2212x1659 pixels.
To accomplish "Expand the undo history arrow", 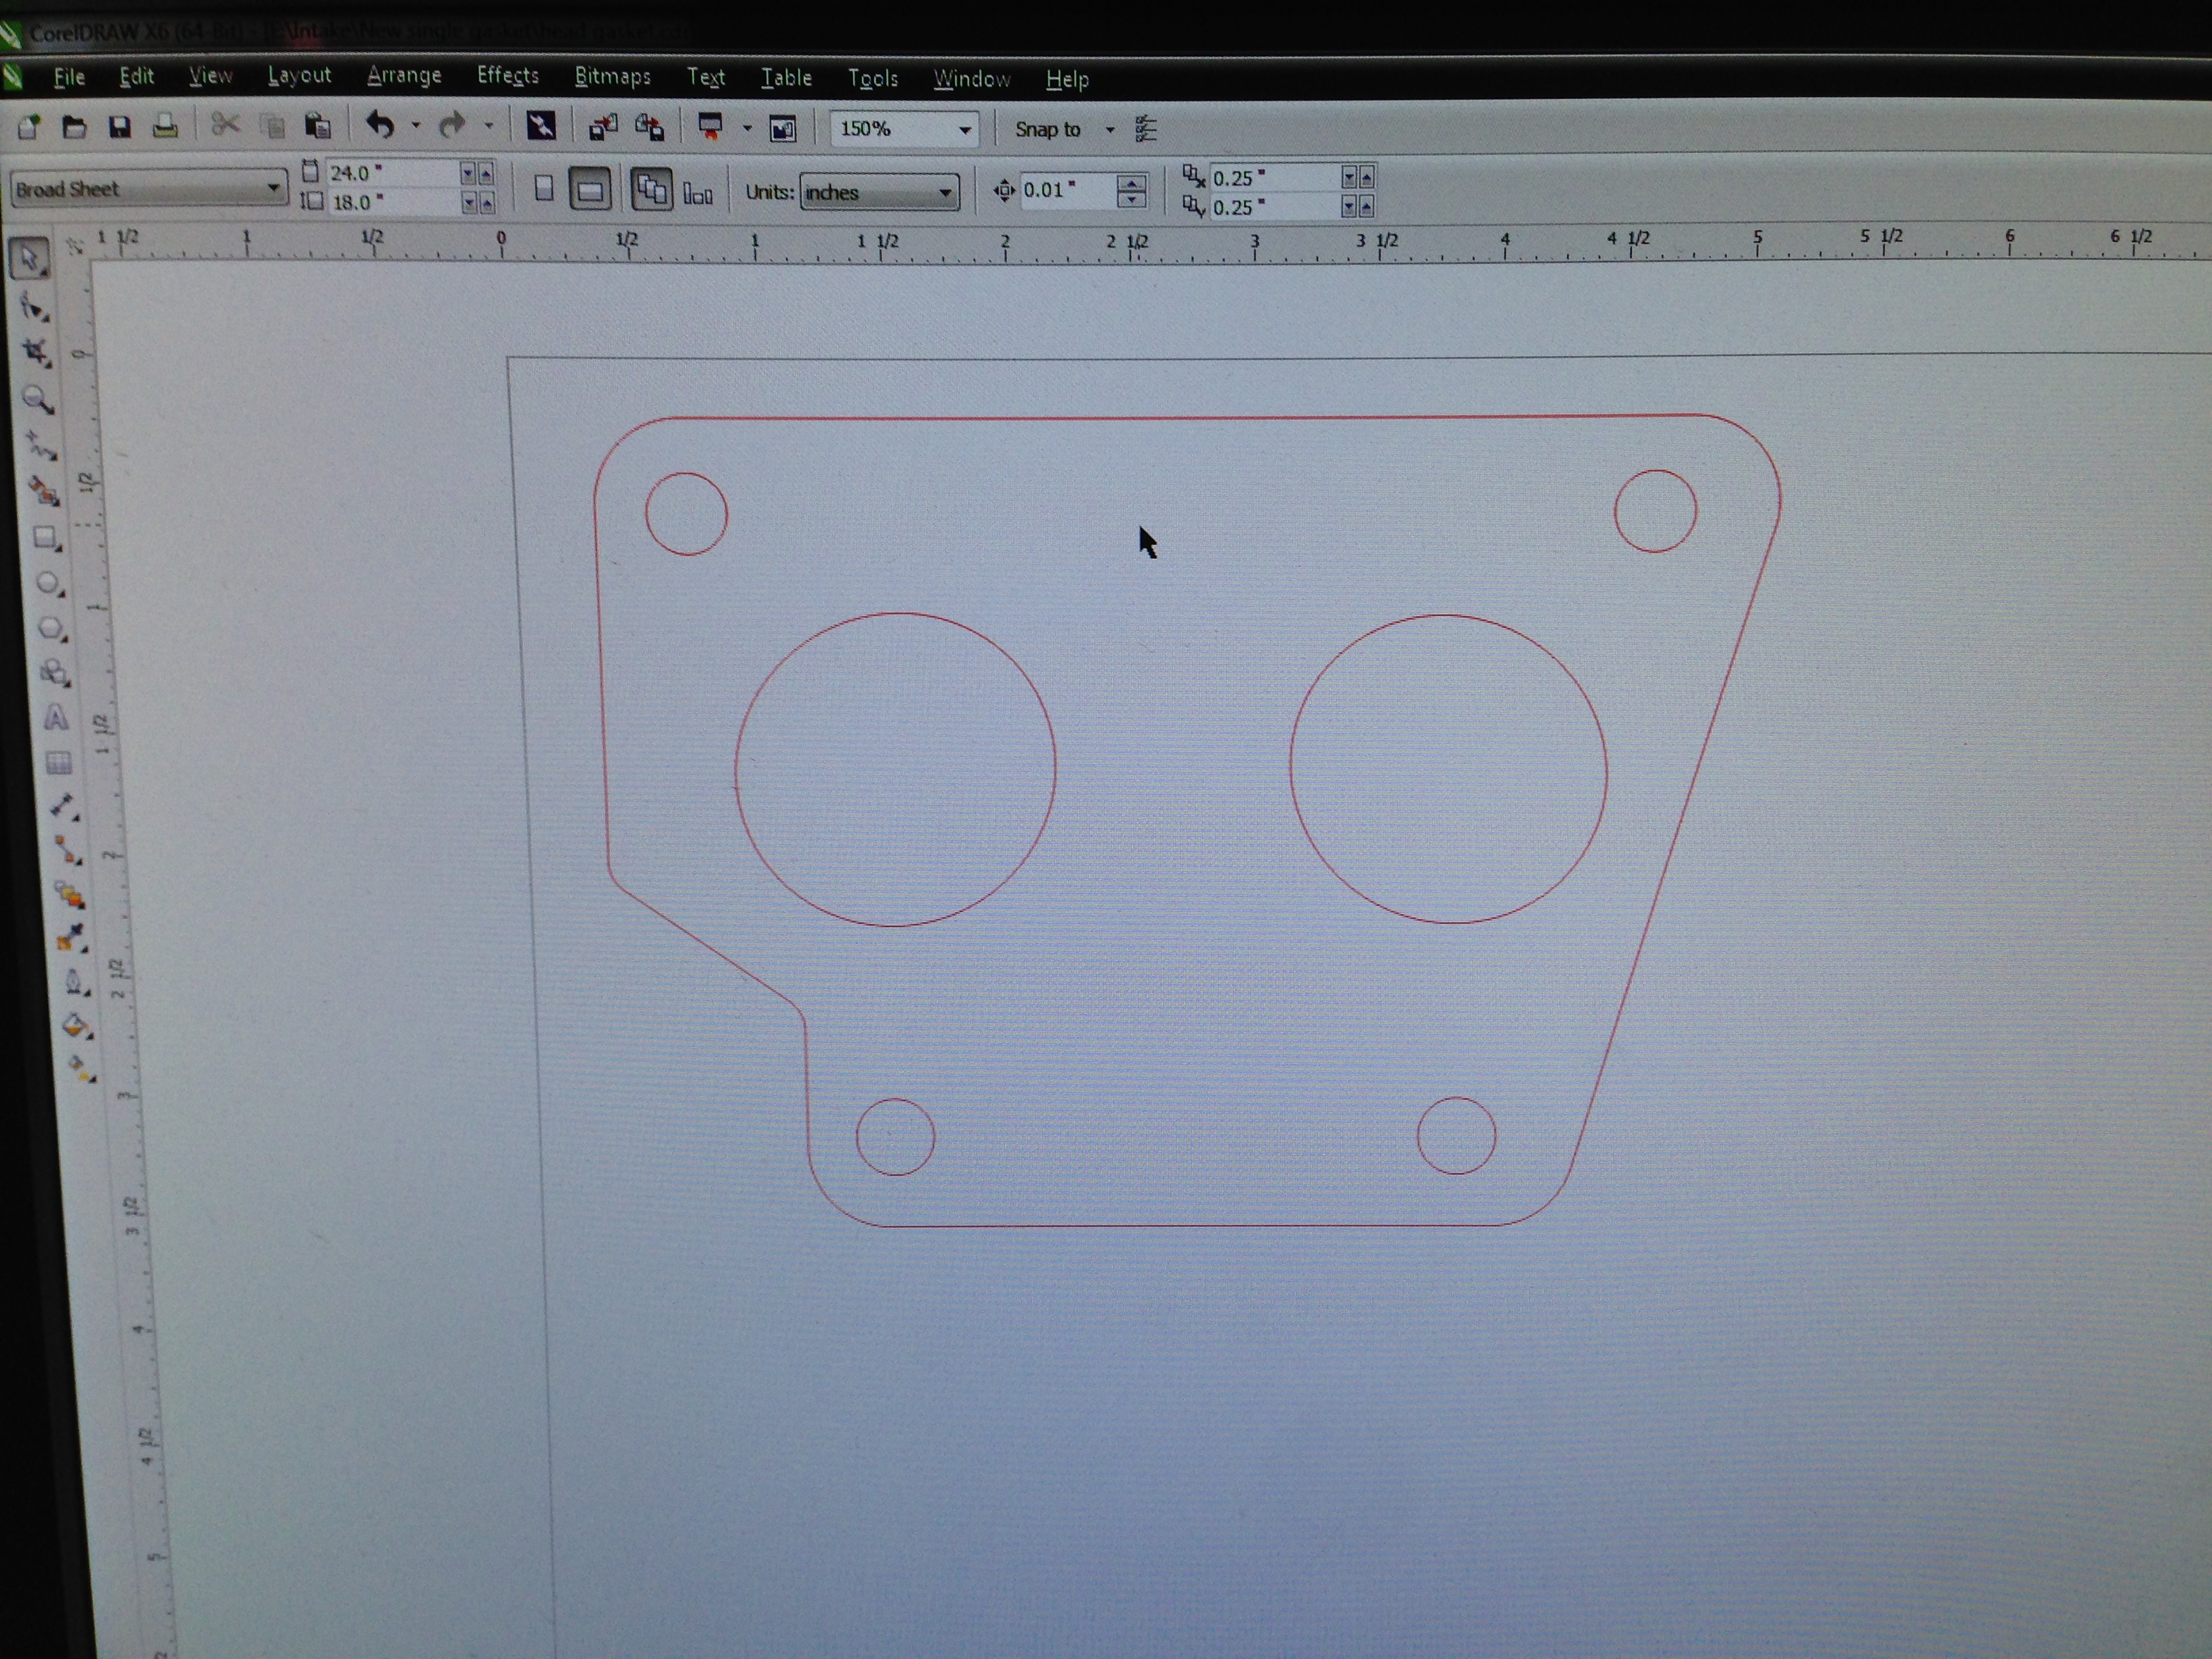I will [x=416, y=126].
